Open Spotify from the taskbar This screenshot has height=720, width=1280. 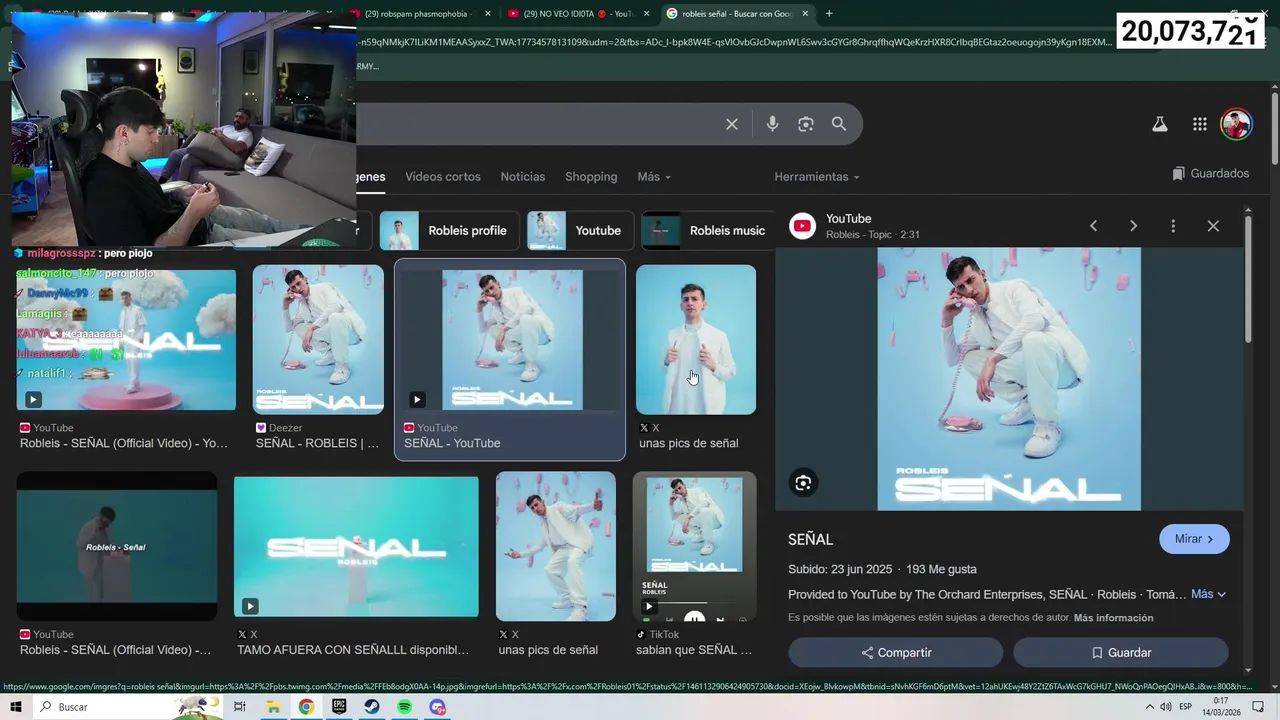[404, 707]
